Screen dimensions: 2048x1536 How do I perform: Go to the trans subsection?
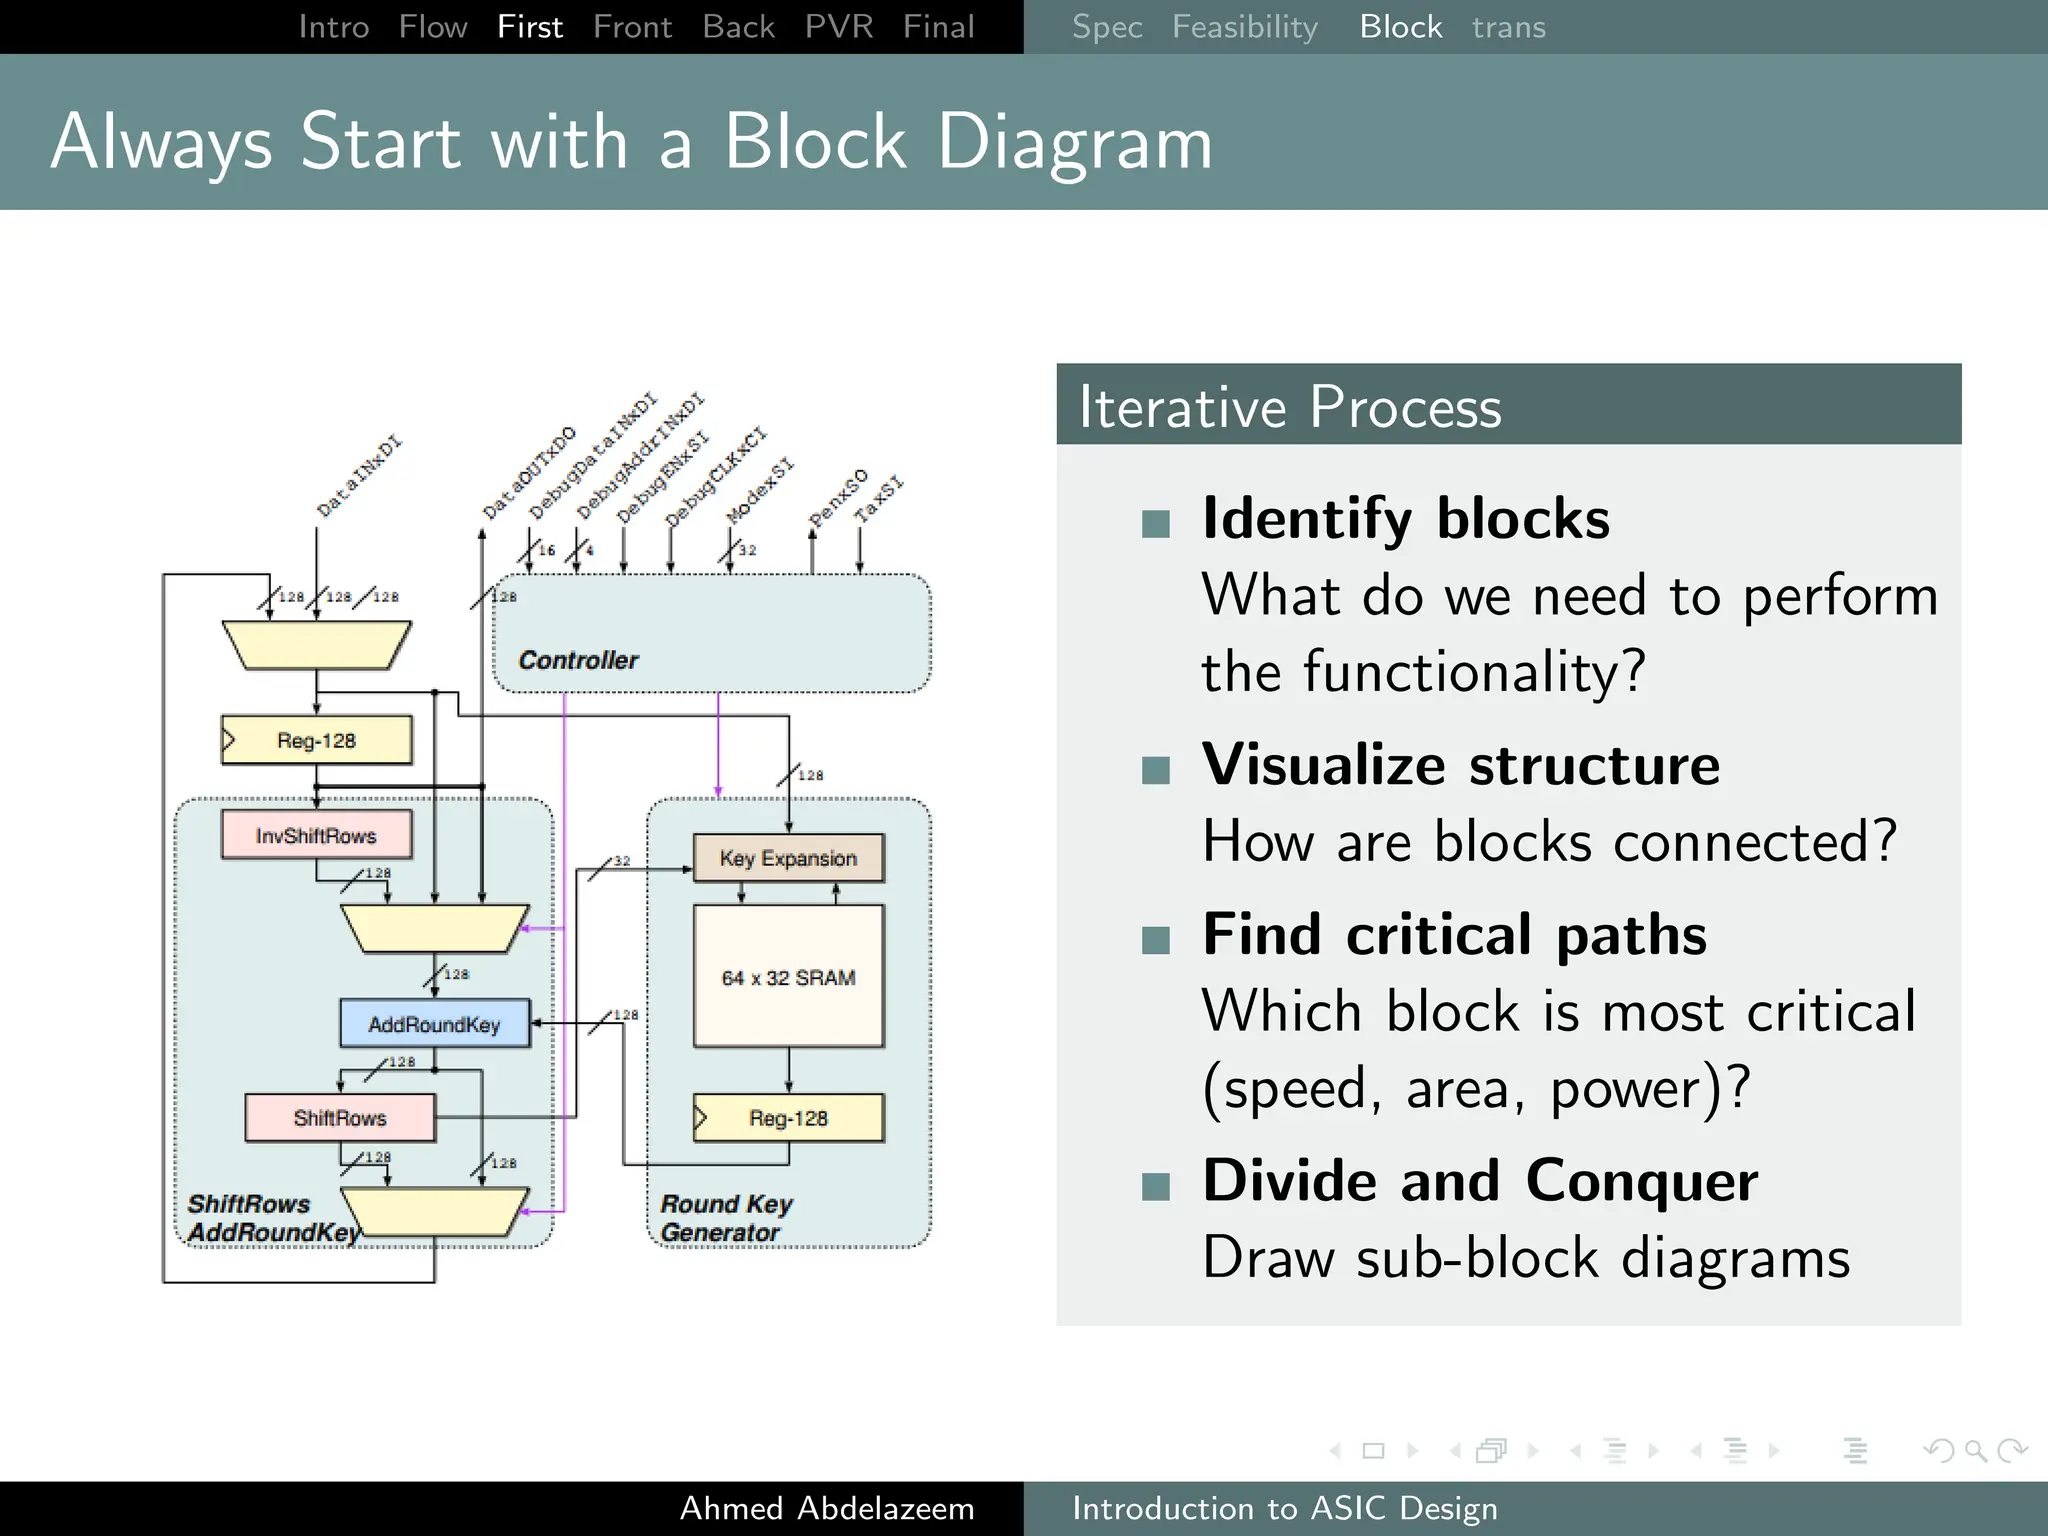1508,27
